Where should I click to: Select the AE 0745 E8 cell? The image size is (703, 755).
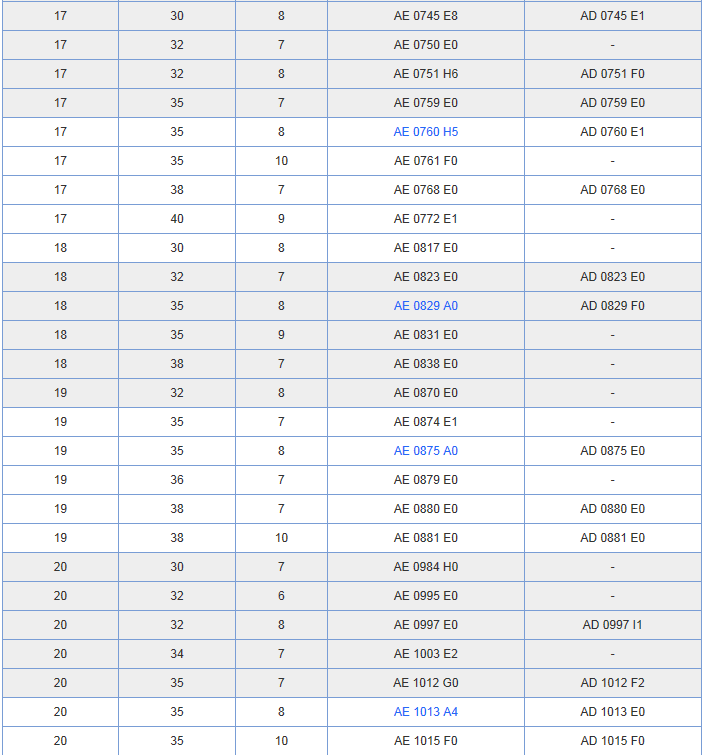coord(425,16)
